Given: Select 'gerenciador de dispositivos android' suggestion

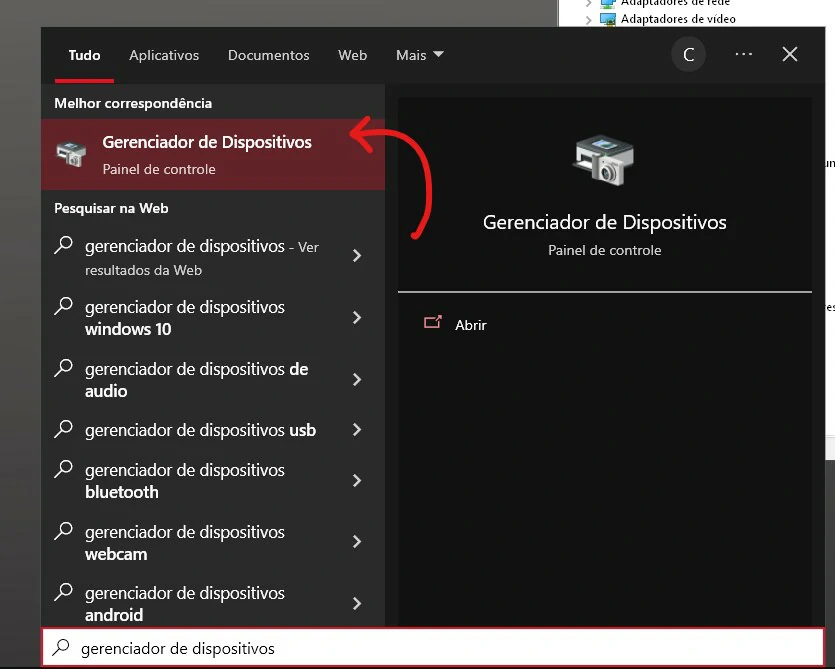Looking at the screenshot, I should 185,604.
